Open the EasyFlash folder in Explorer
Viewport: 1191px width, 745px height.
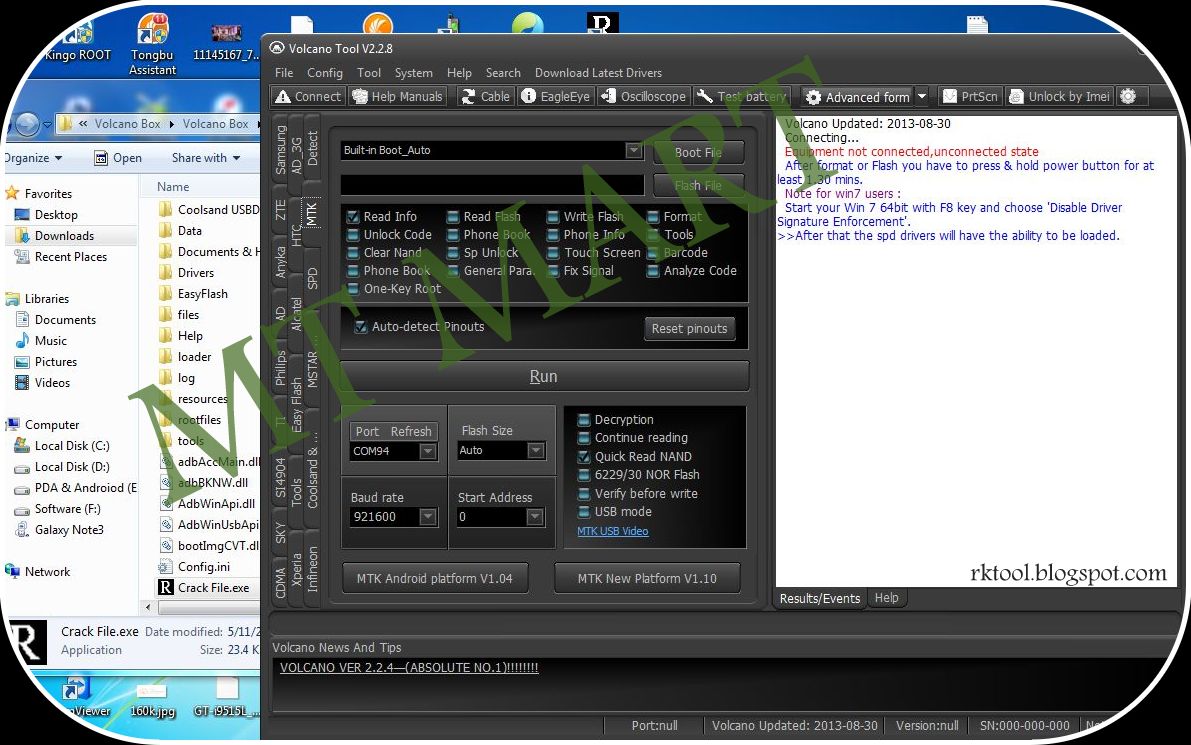tap(193, 294)
